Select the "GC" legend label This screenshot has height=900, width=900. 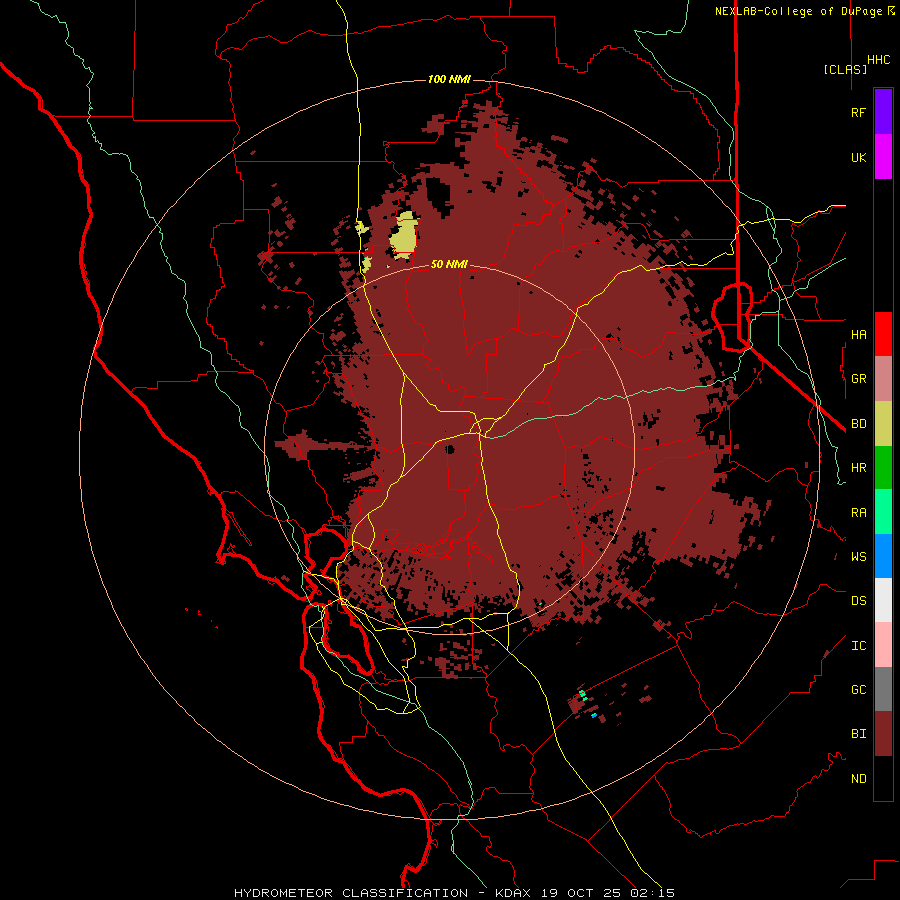[x=858, y=689]
